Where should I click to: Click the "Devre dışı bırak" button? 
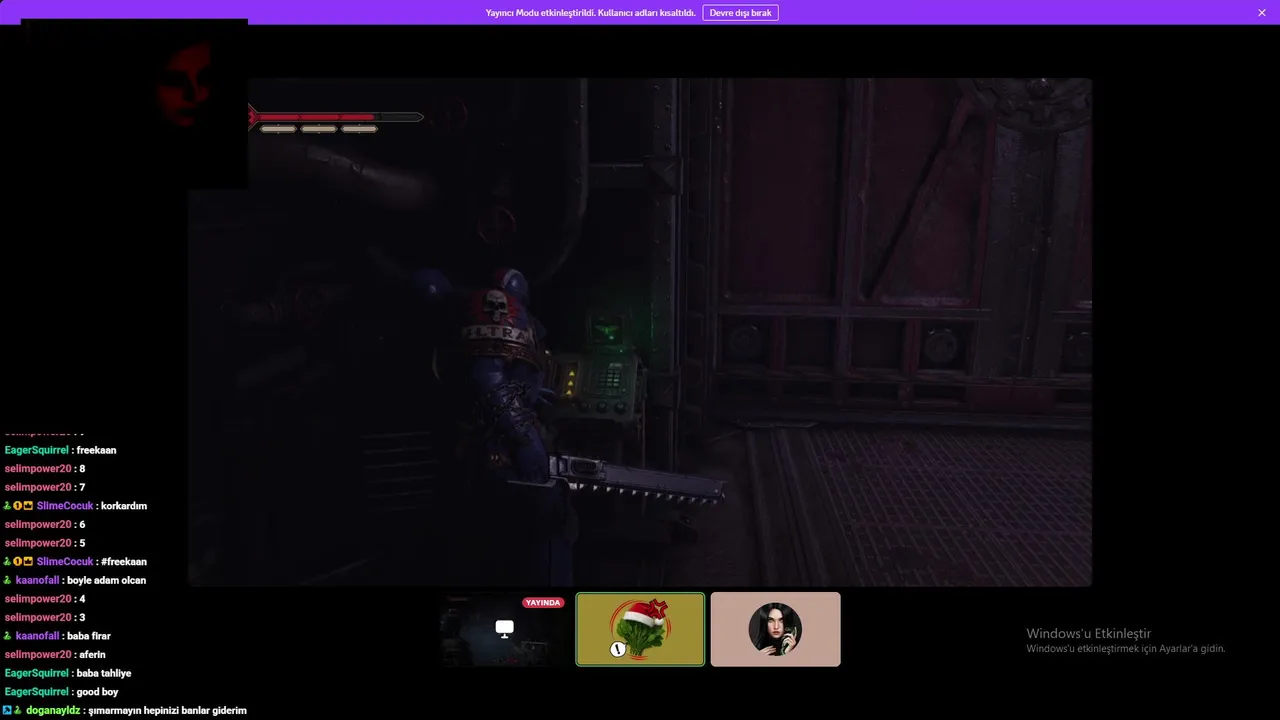point(740,13)
